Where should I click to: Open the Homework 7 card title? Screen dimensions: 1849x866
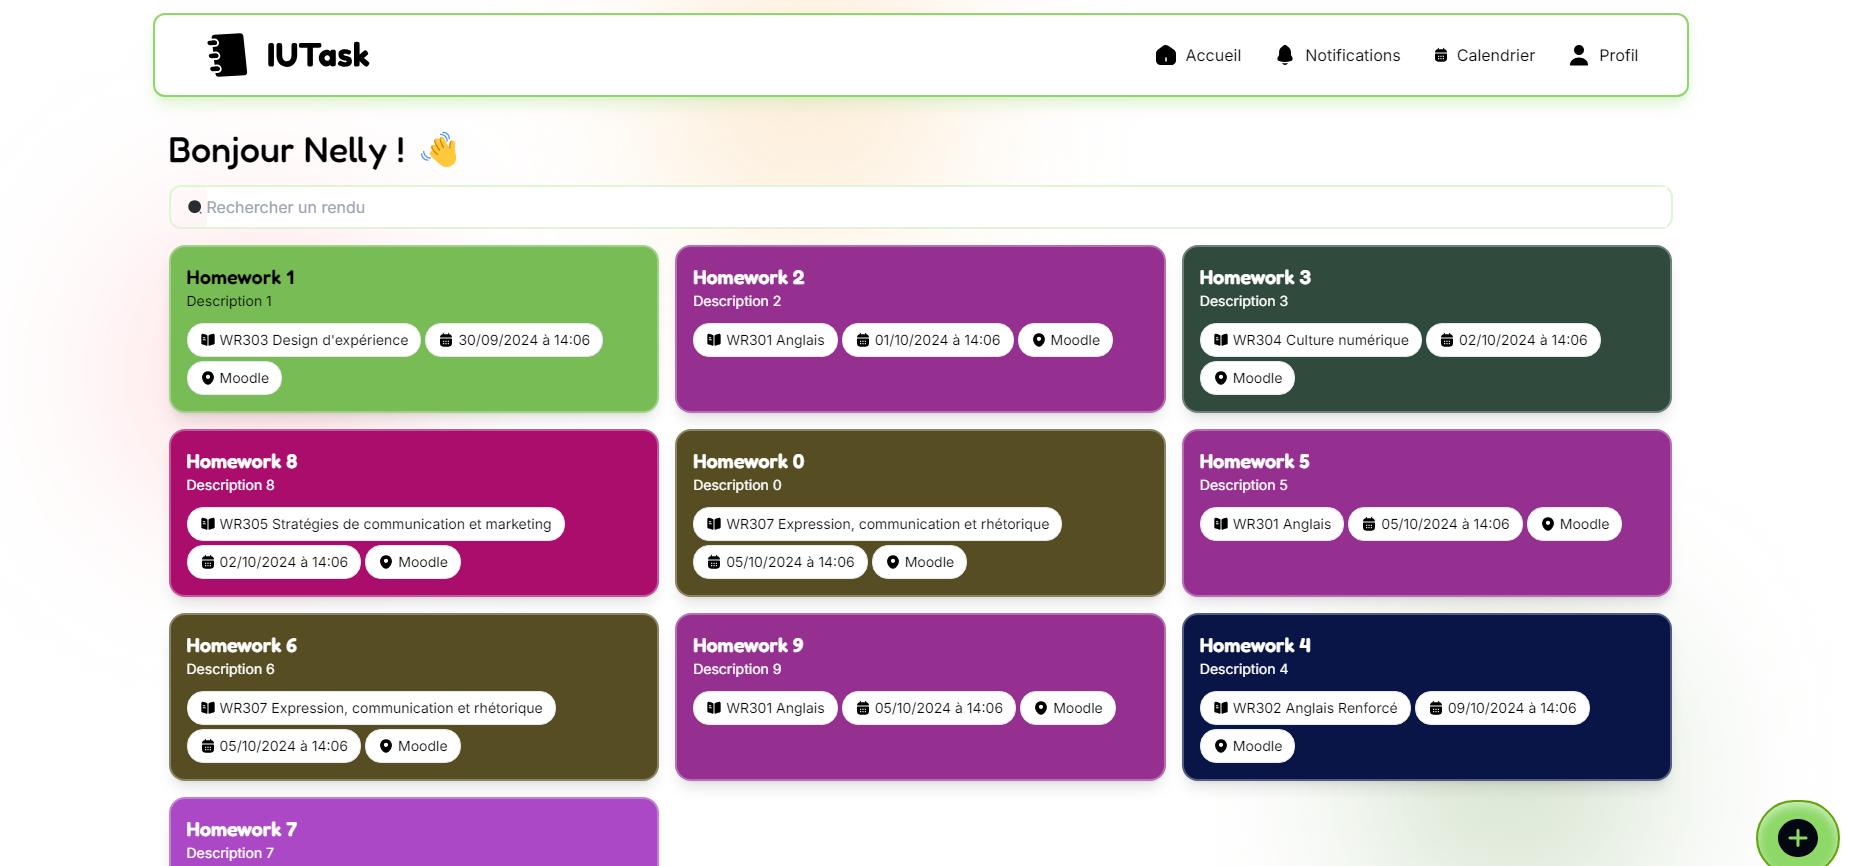pyautogui.click(x=241, y=829)
